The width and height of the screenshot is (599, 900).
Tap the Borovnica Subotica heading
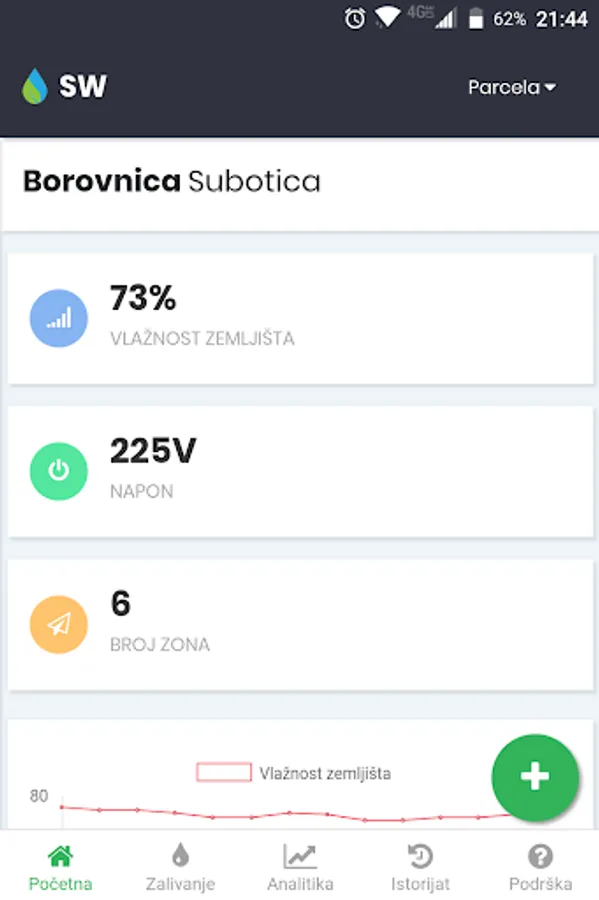171,182
